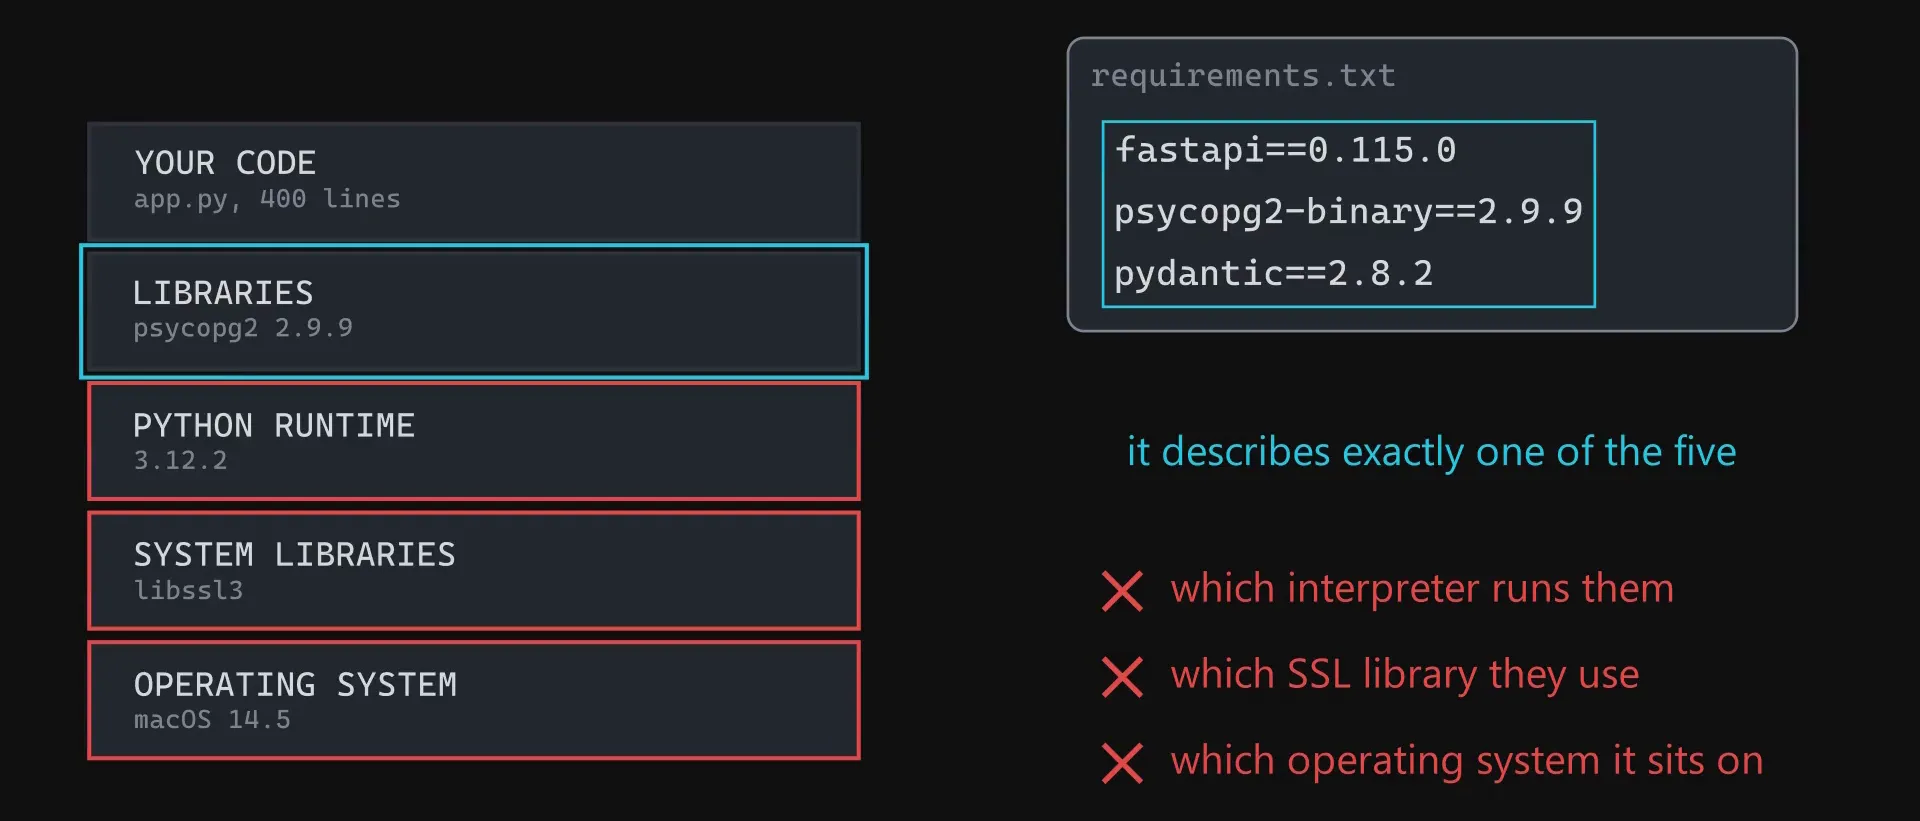Click the OPERATING SYSTEM layer heading

click(x=296, y=684)
